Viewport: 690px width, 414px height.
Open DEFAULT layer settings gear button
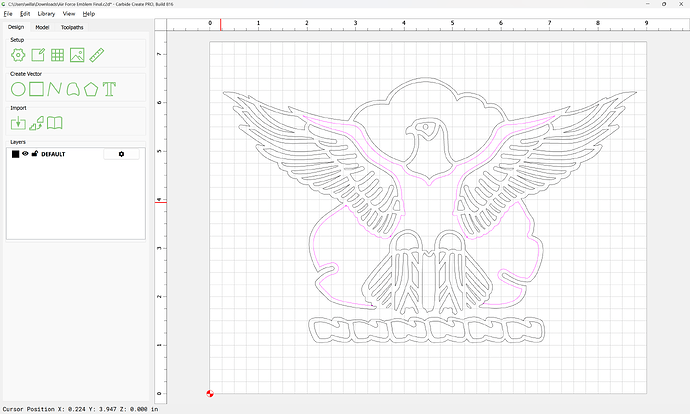coord(121,154)
